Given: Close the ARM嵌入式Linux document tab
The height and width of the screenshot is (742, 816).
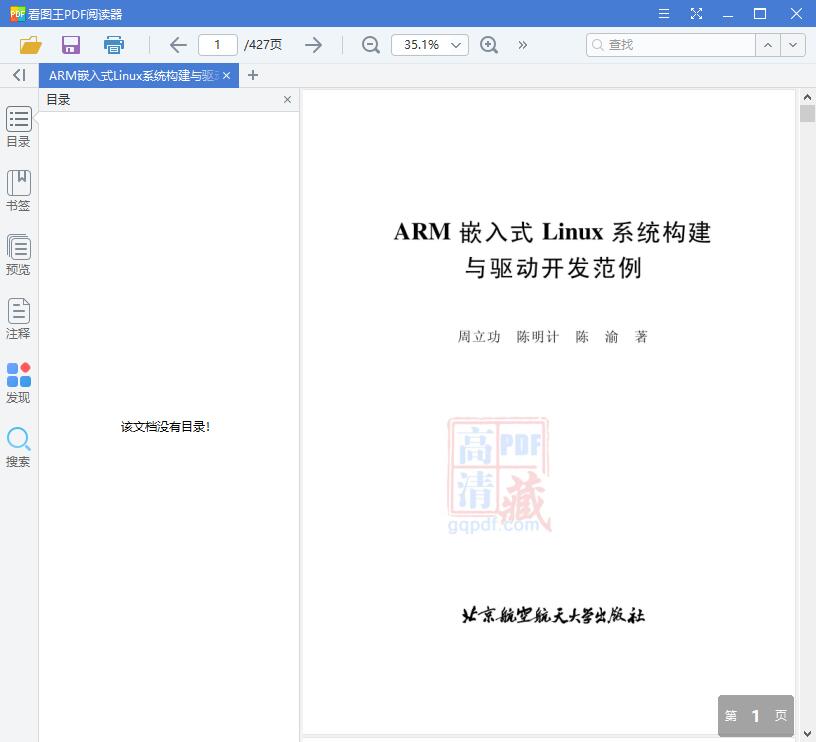Looking at the screenshot, I should pos(226,75).
